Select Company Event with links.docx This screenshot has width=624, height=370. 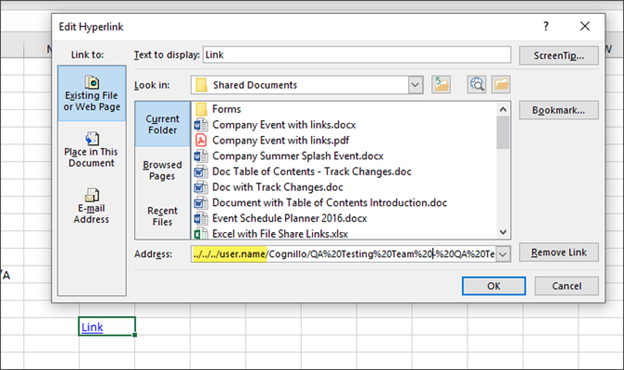click(x=284, y=125)
